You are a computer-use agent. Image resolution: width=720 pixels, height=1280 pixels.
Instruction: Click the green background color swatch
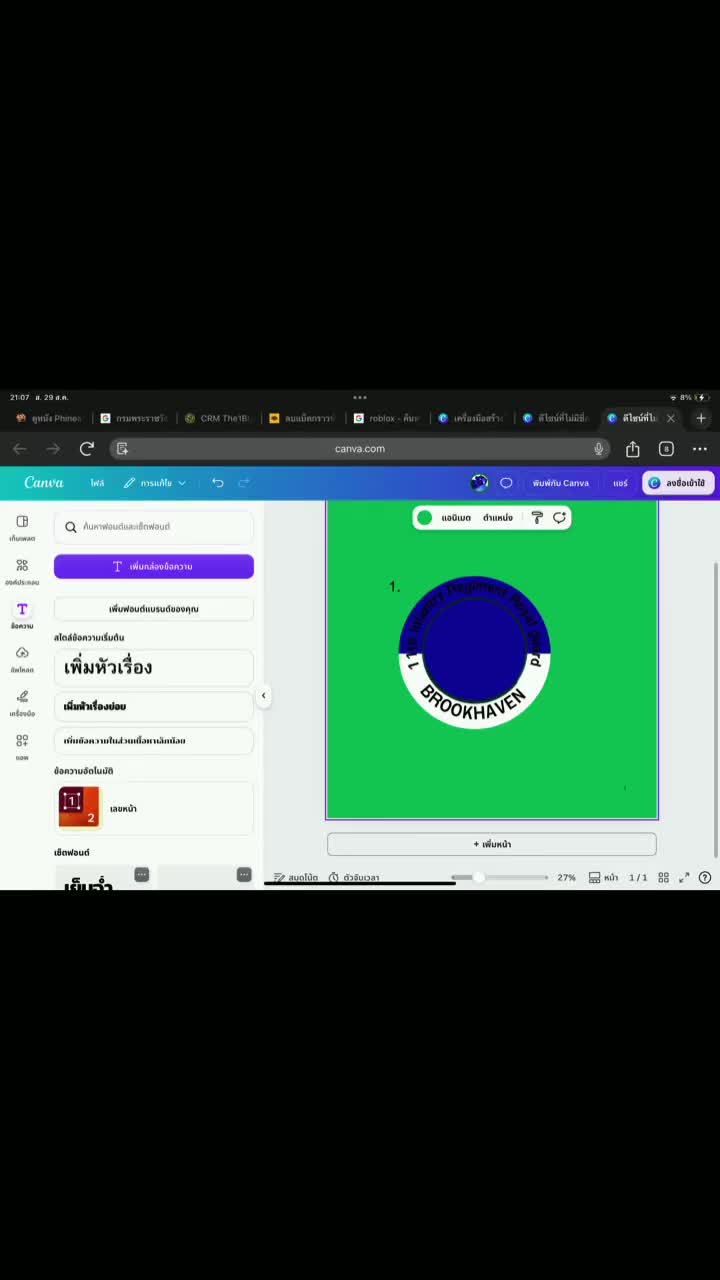[x=424, y=517]
